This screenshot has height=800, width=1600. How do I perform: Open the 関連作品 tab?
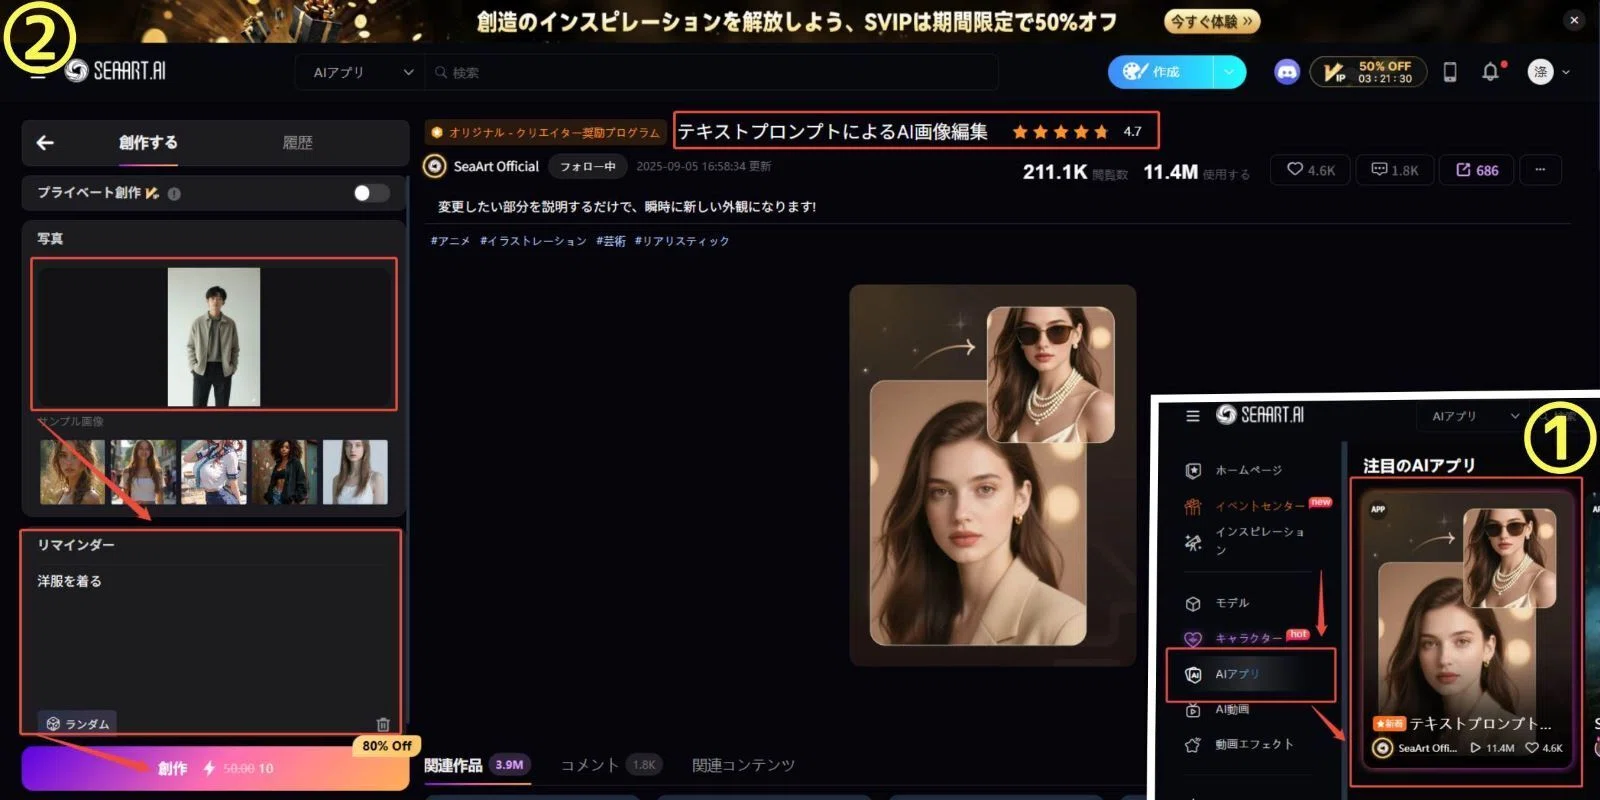pos(477,765)
